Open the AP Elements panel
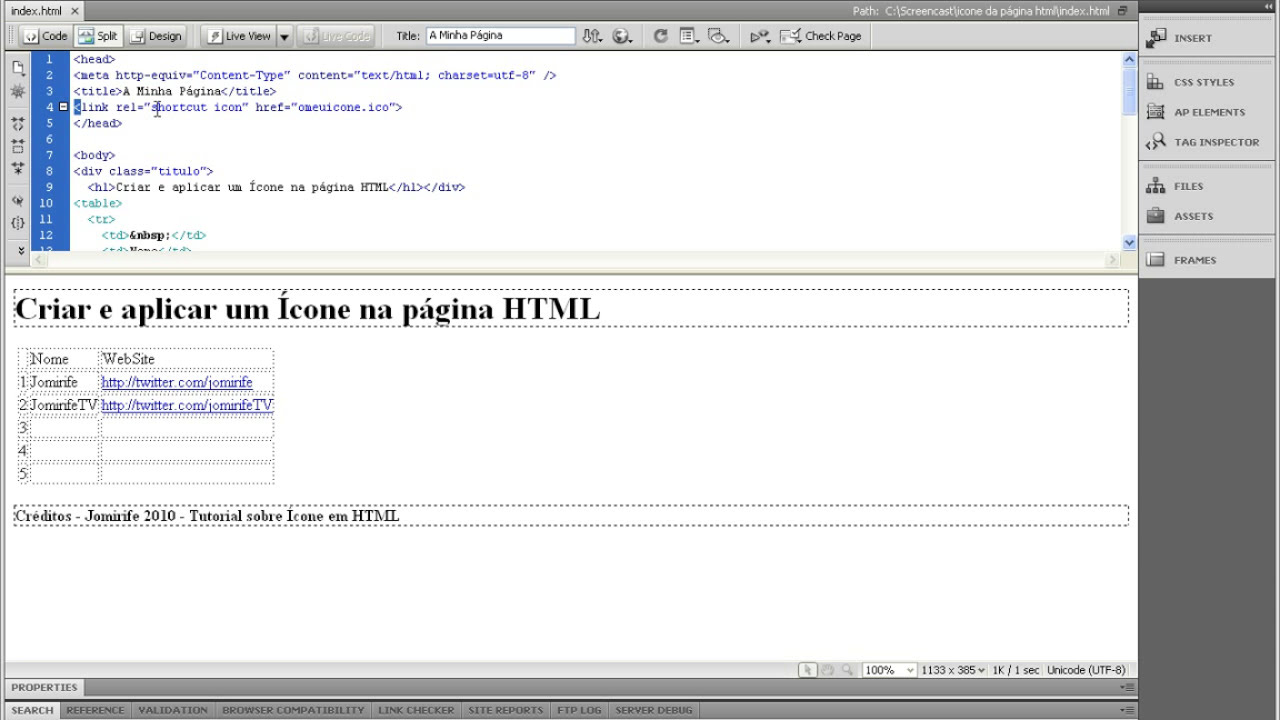Viewport: 1280px width, 720px height. (1208, 112)
